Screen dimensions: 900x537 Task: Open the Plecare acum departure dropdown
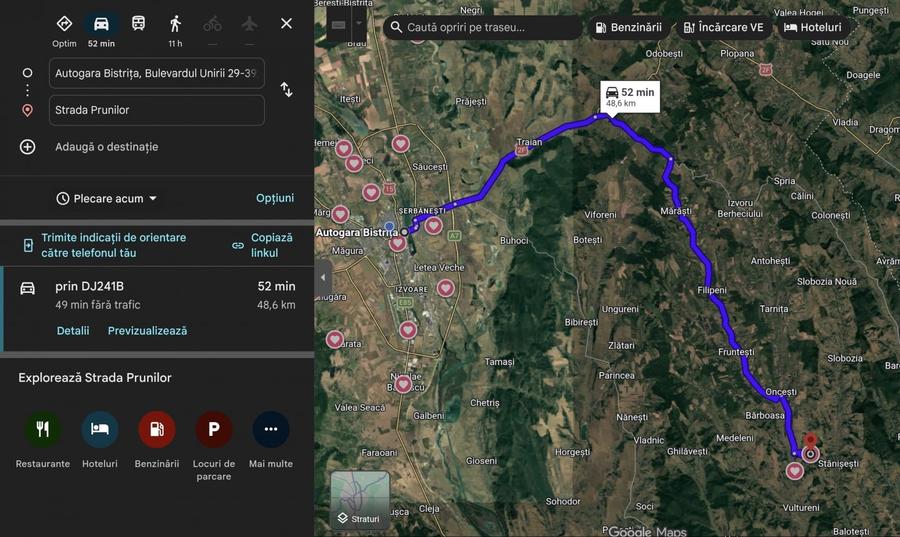click(x=107, y=199)
